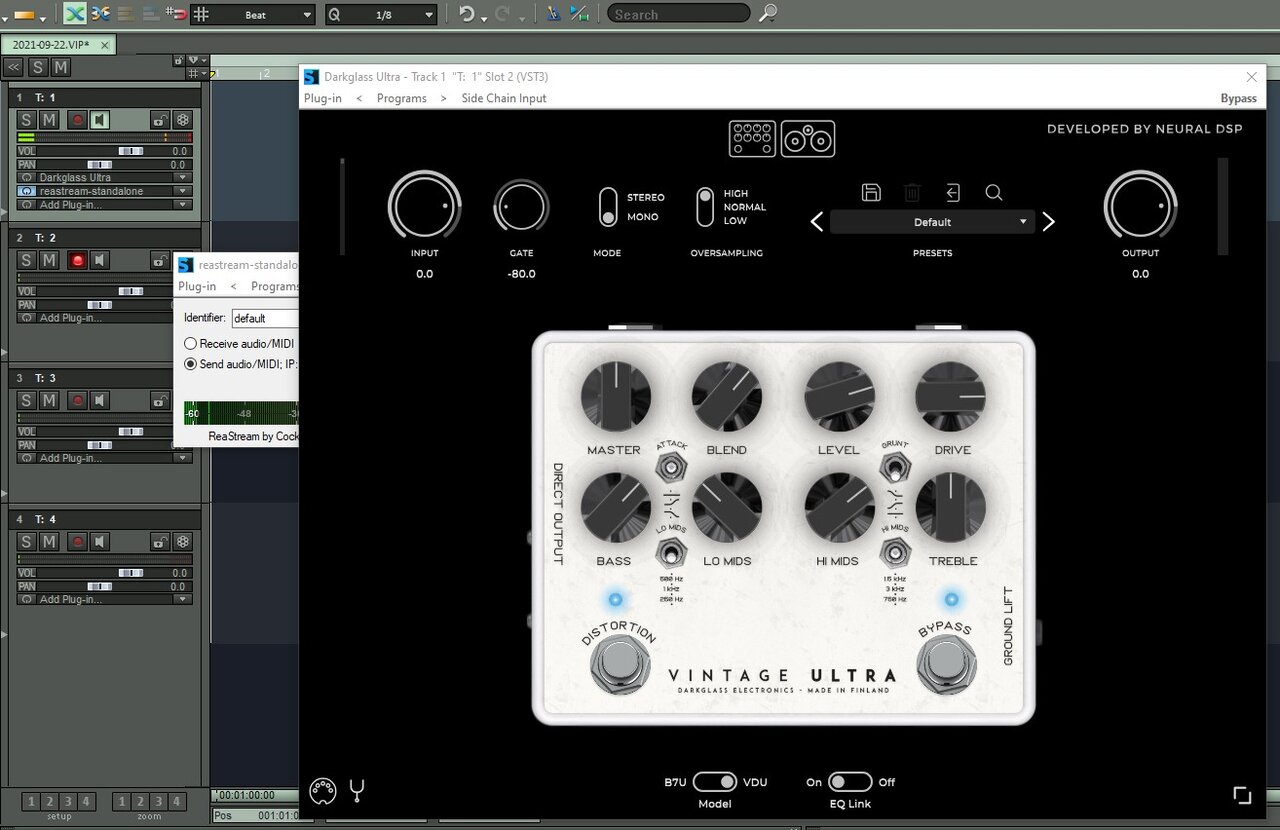Screen dimensions: 1280x830
Task: Click Bypass in Darkglass window header
Action: tap(1239, 98)
